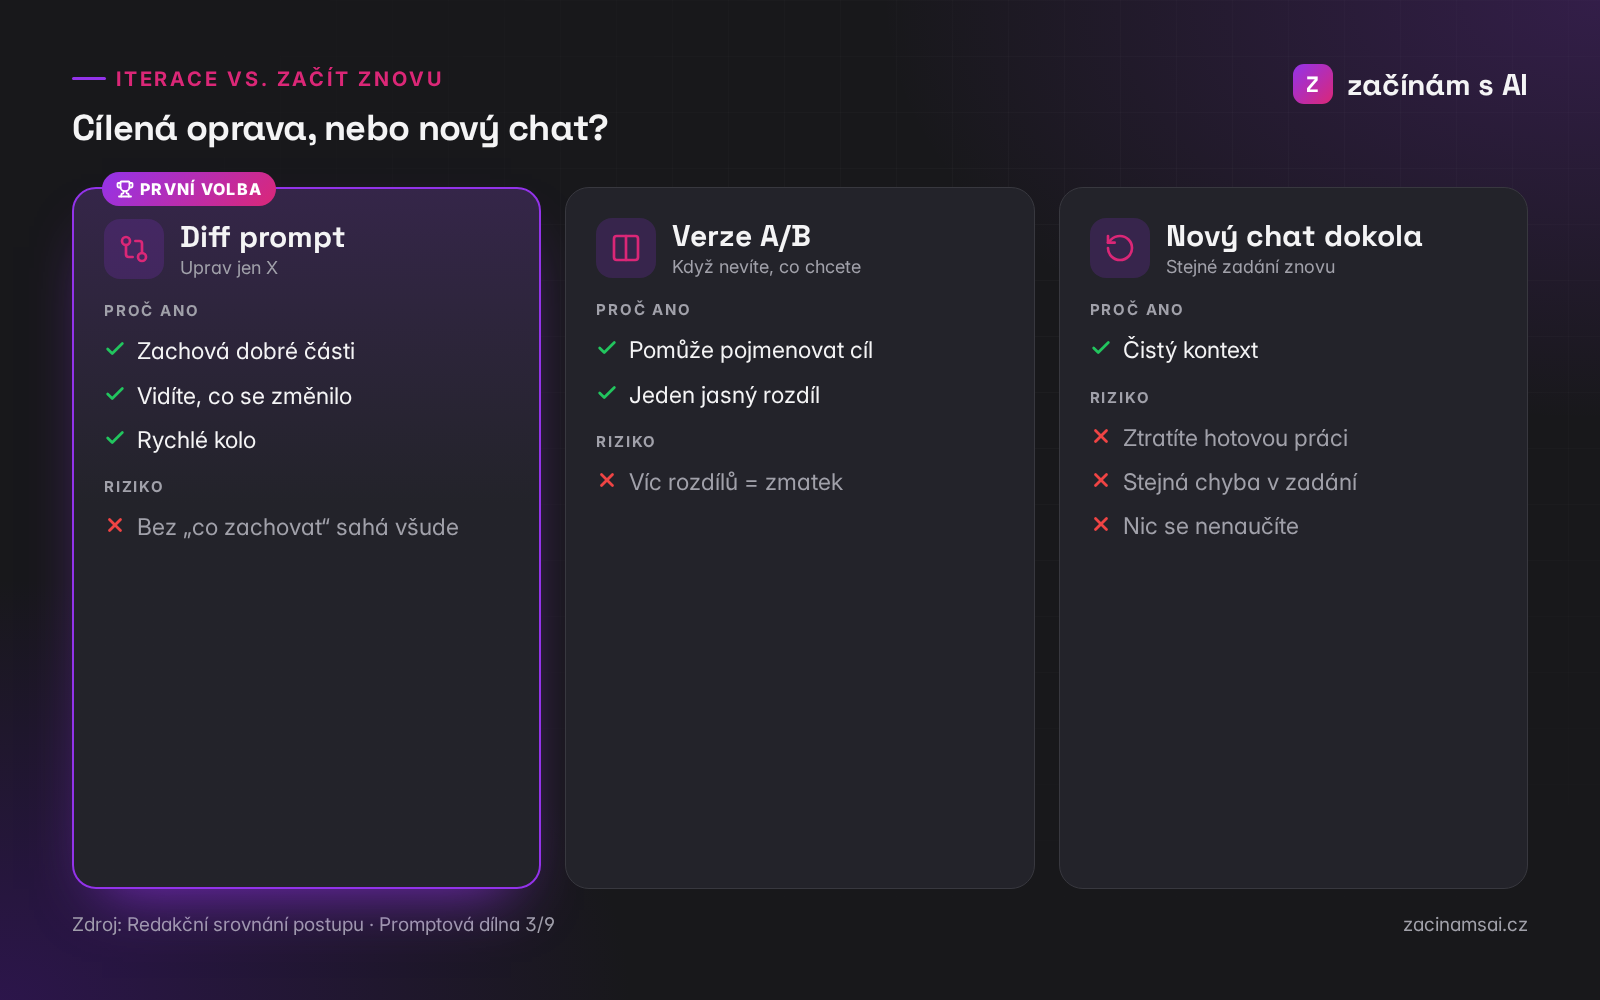Click the heading Cílená oprava, nebo nový chat?

point(340,128)
